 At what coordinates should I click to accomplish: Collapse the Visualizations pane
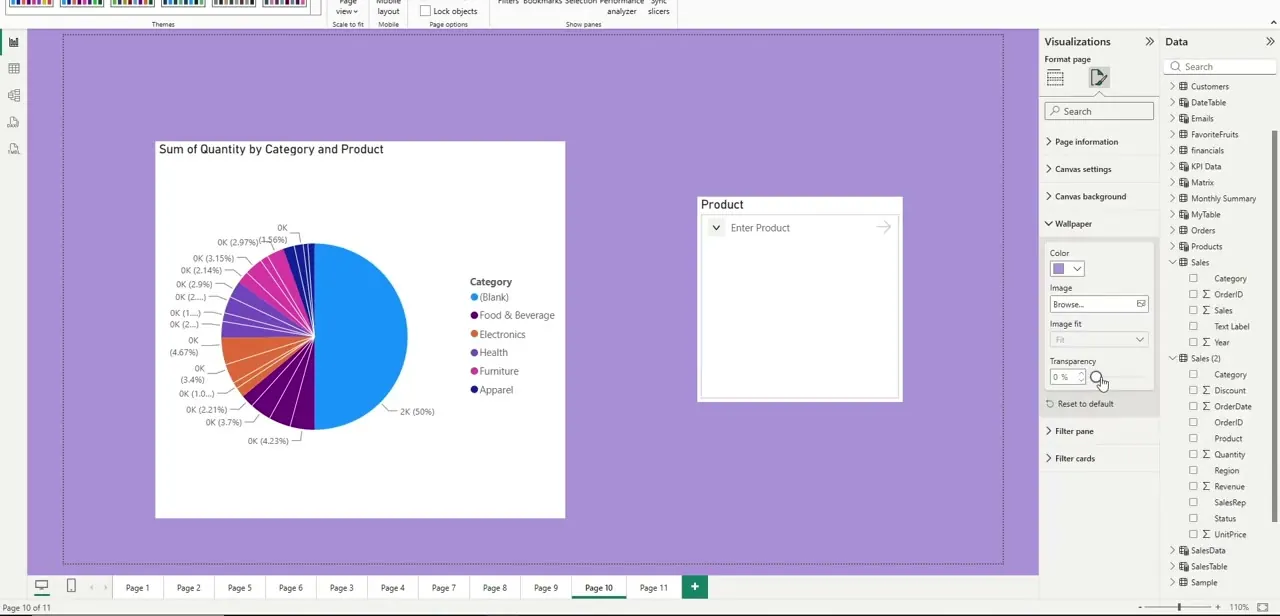coord(1149,42)
